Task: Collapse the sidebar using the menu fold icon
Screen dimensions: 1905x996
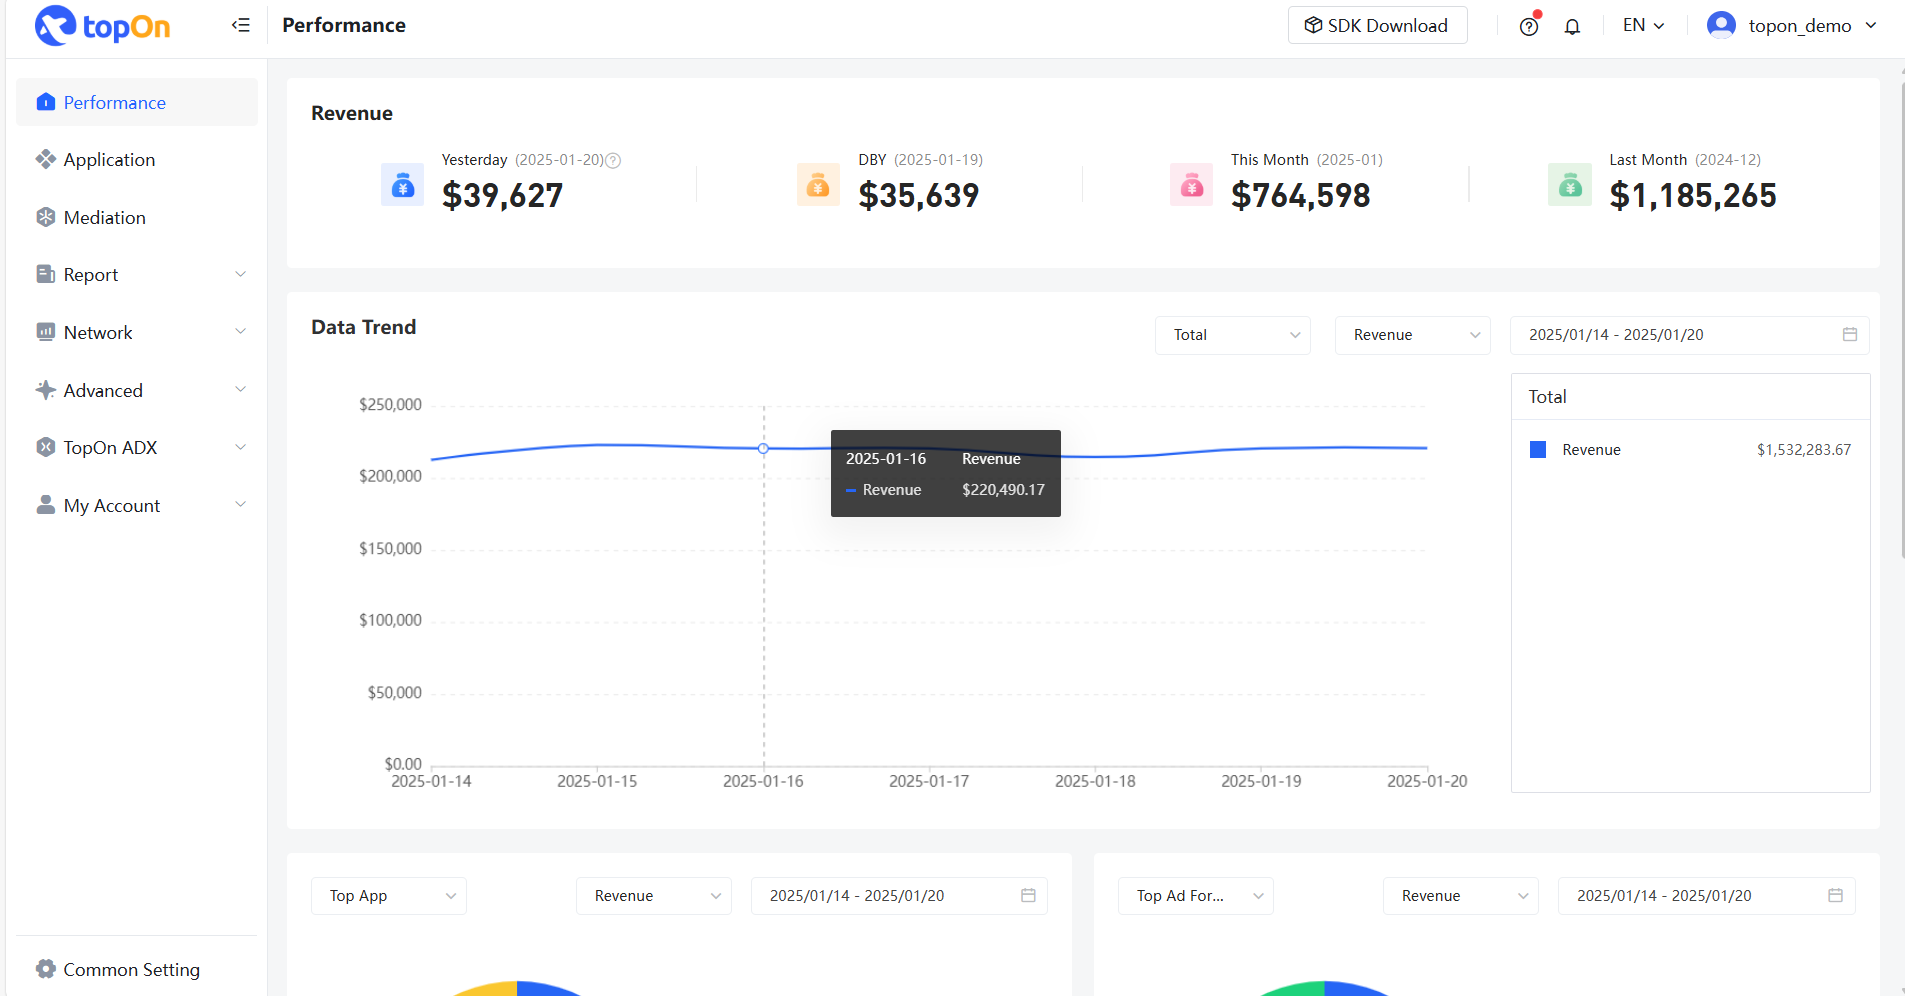Action: coord(240,25)
